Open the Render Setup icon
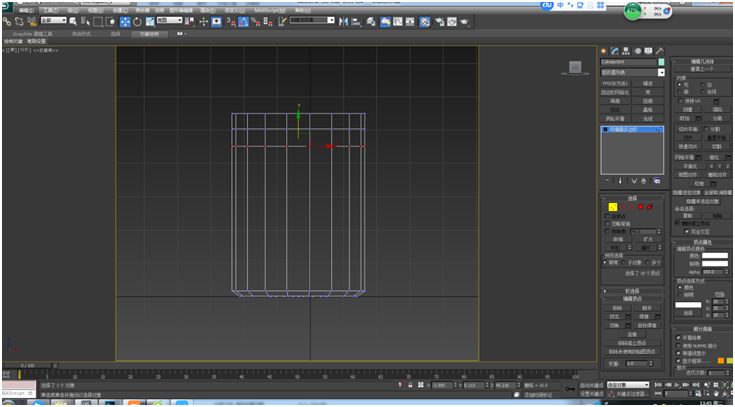 (x=439, y=21)
